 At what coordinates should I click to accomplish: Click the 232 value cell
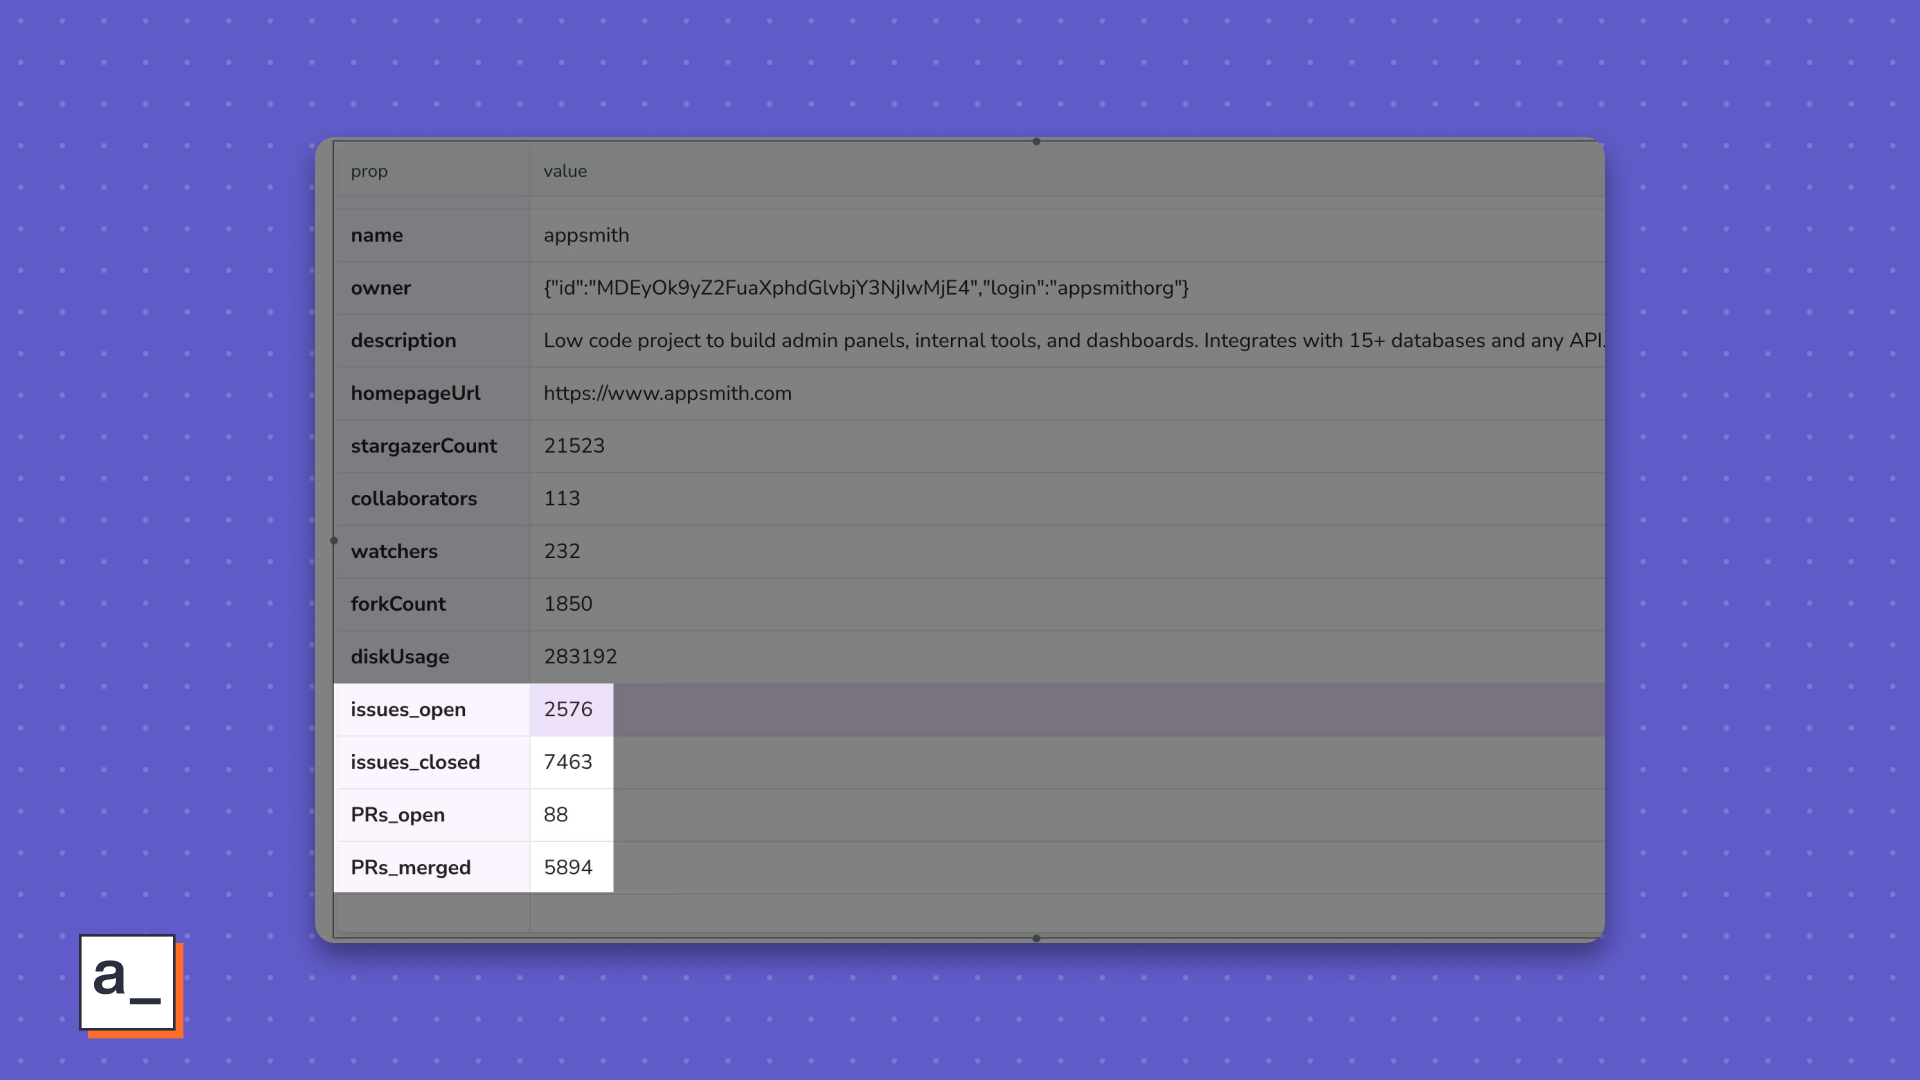point(562,551)
